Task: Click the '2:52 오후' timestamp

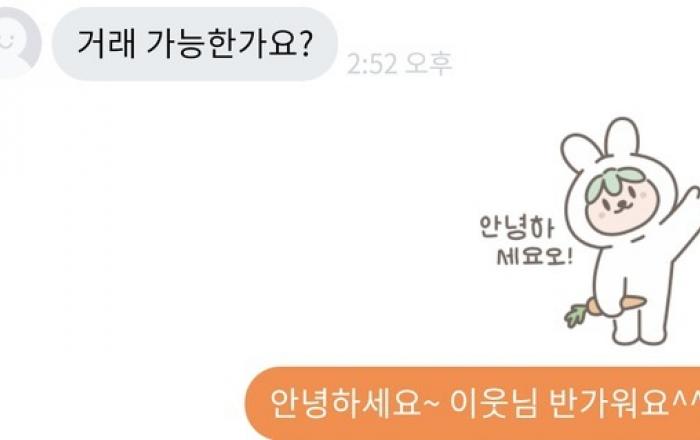Action: (400, 64)
